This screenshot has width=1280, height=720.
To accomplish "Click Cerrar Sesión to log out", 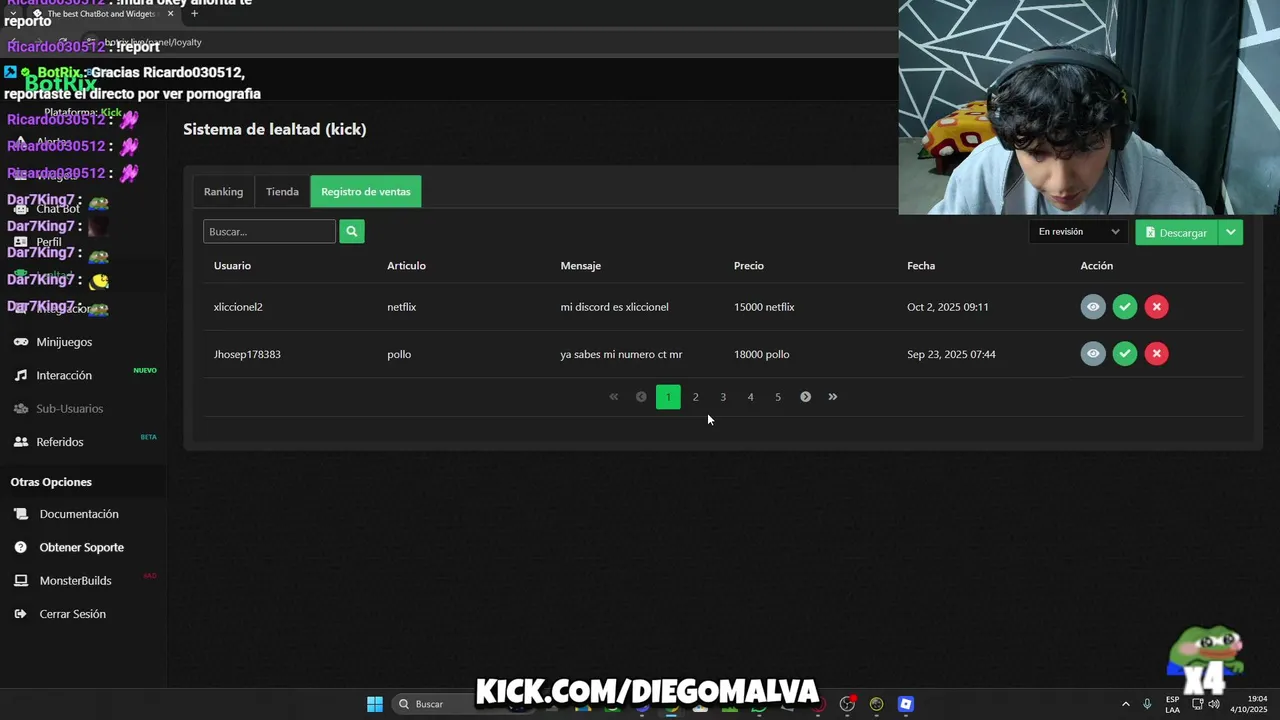I will tap(72, 614).
